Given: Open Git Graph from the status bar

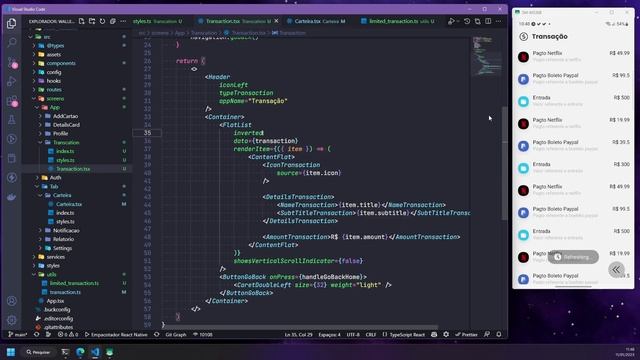Looking at the screenshot, I should tap(176, 334).
